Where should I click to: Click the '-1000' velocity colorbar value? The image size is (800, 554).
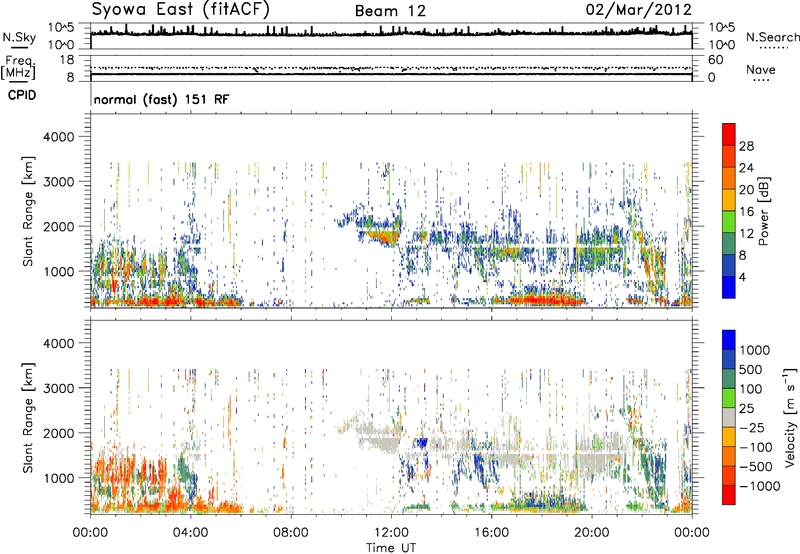[x=760, y=486]
